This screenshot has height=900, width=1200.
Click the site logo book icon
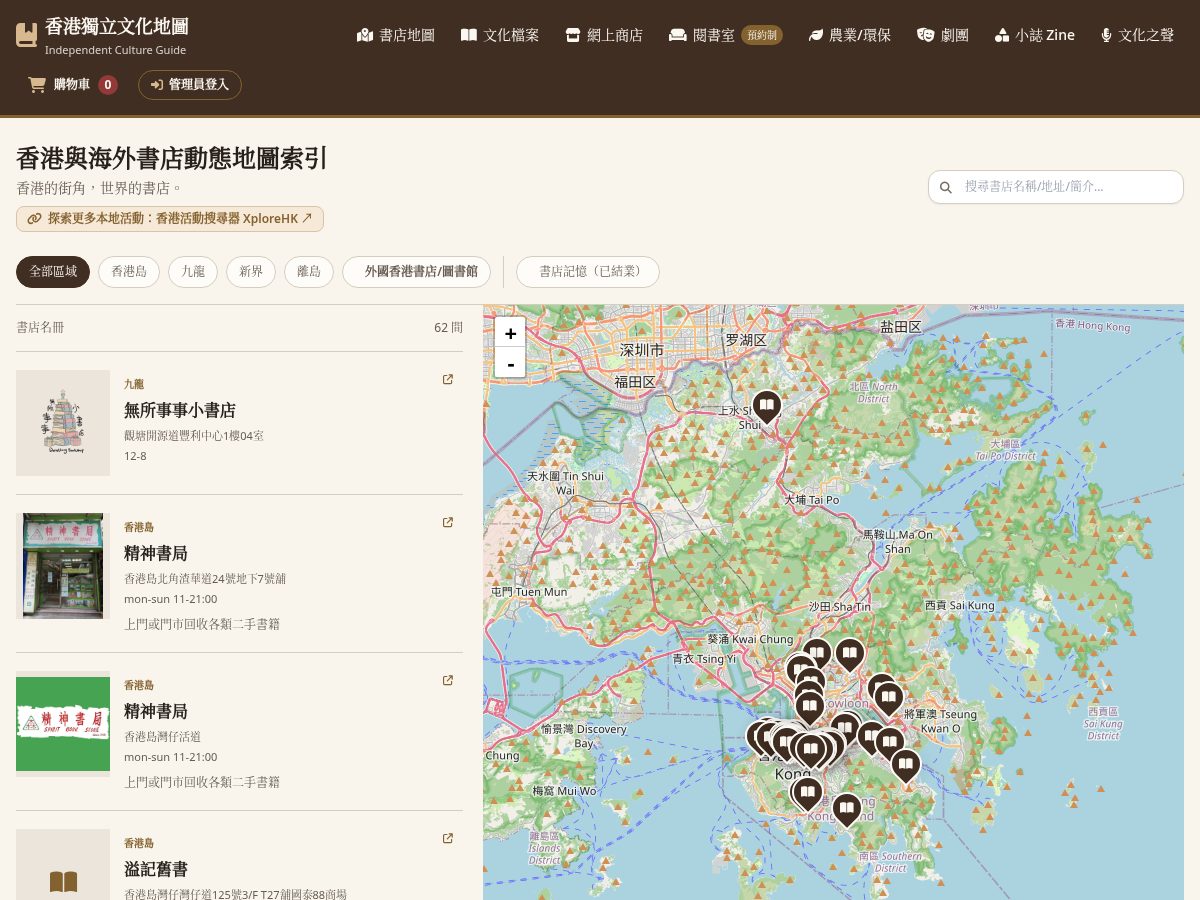[27, 35]
